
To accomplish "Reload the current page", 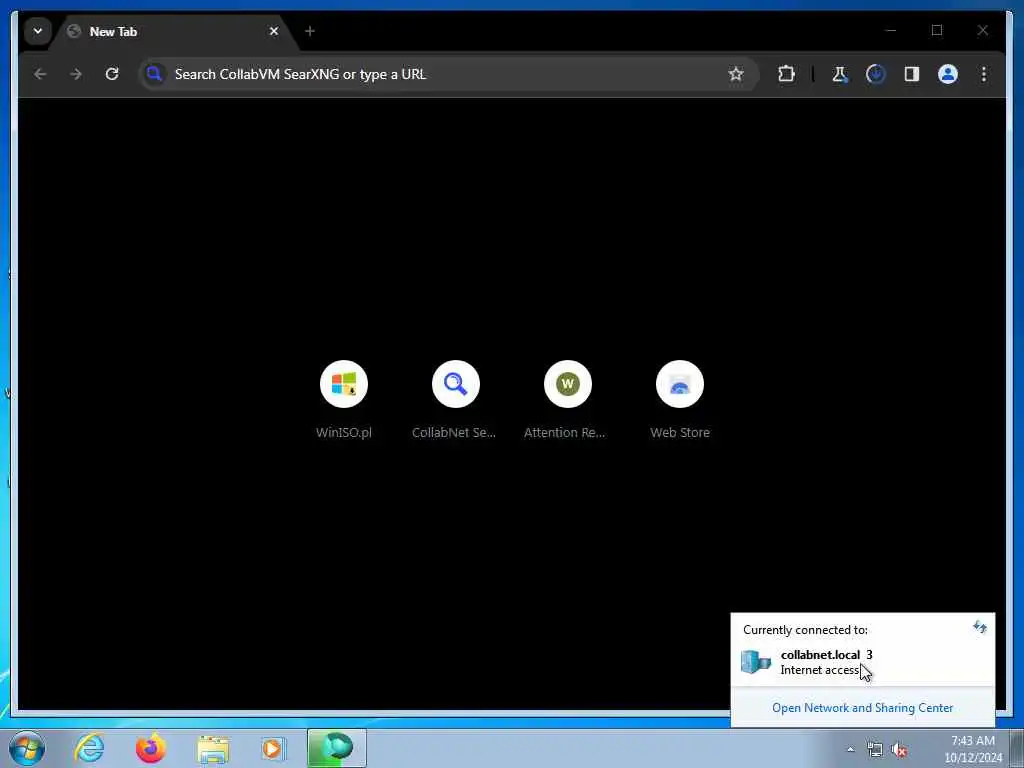I will tap(112, 74).
